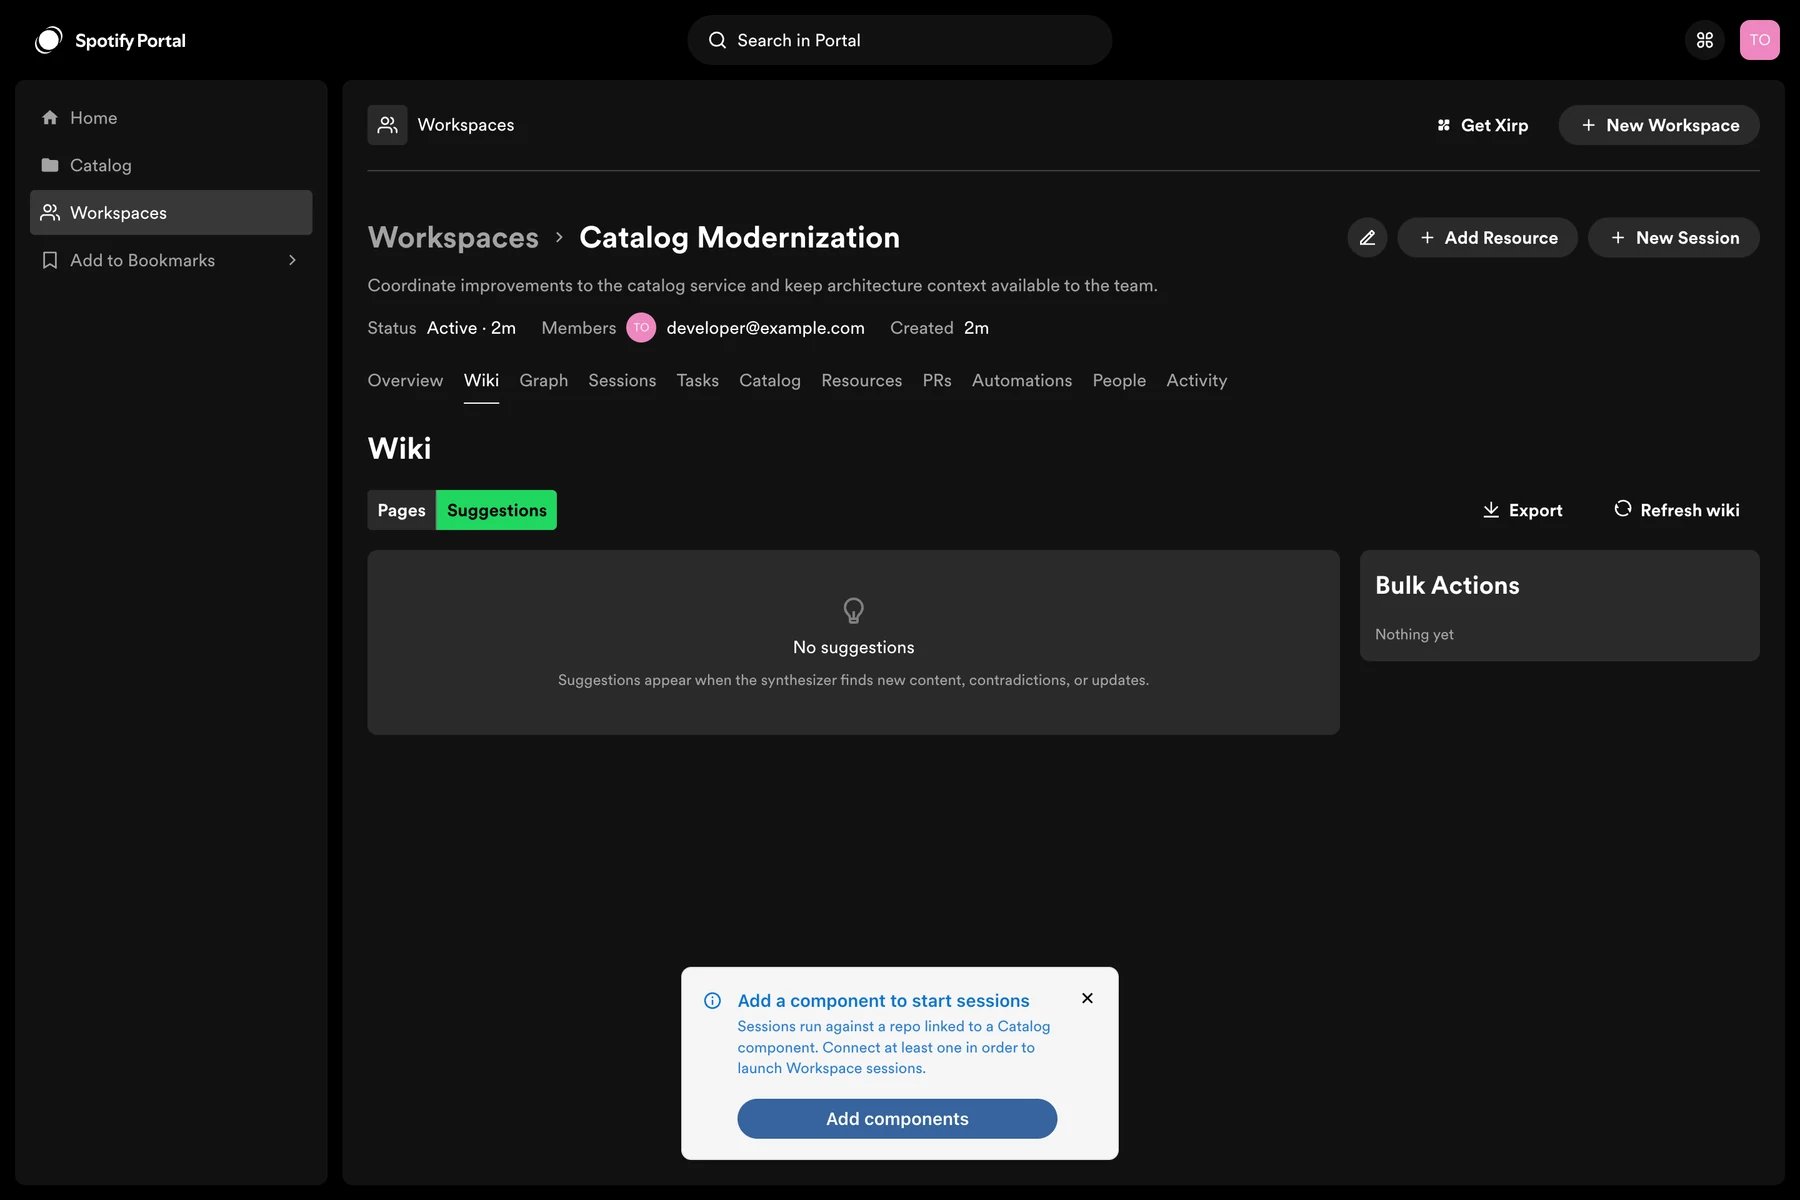Click Refresh wiki

1676,510
